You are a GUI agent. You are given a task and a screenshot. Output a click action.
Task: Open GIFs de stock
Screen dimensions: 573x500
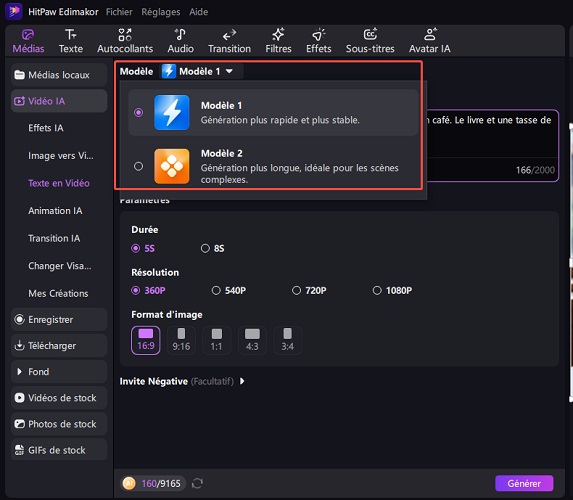tap(59, 450)
